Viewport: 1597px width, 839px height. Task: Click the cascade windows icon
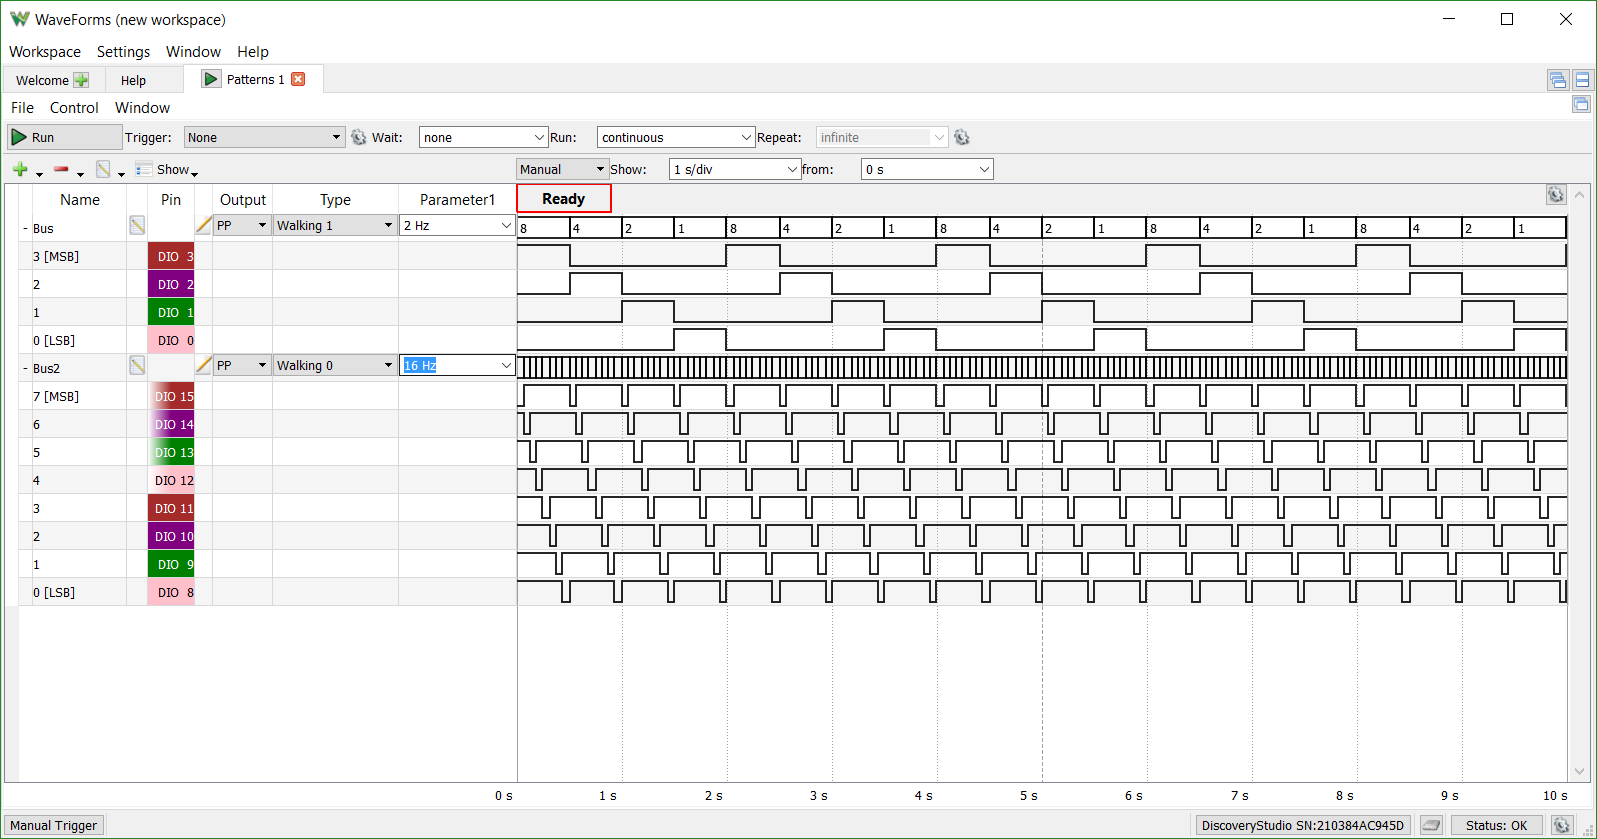pos(1558,80)
